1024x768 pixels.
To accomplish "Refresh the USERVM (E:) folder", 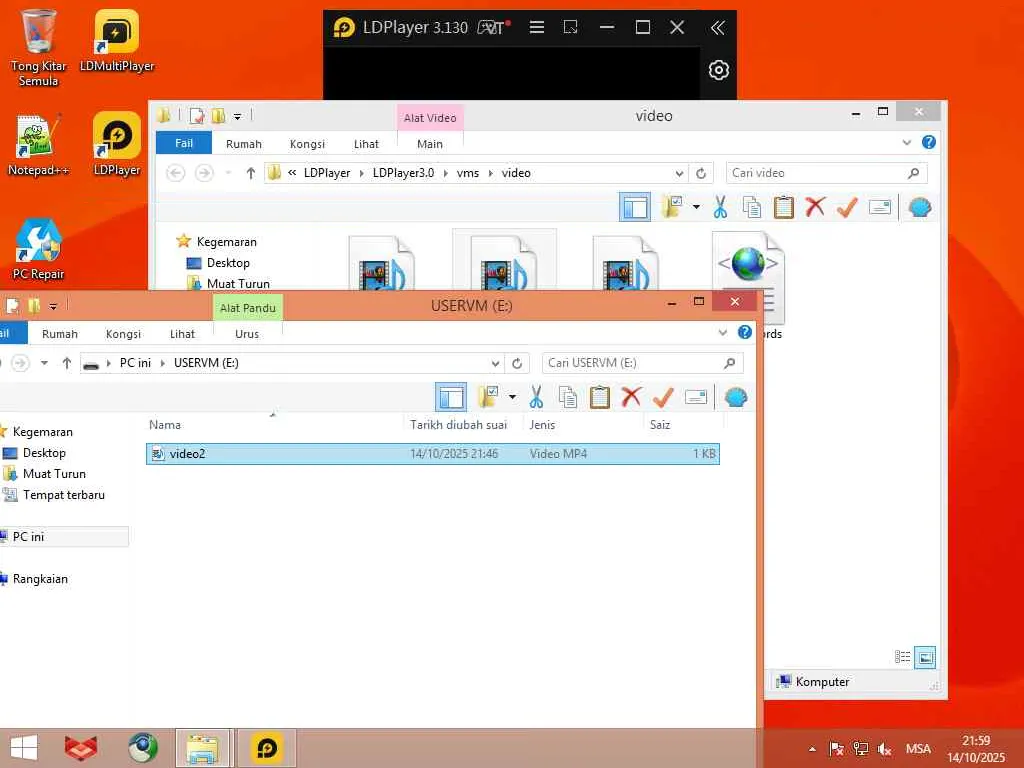I will click(517, 363).
